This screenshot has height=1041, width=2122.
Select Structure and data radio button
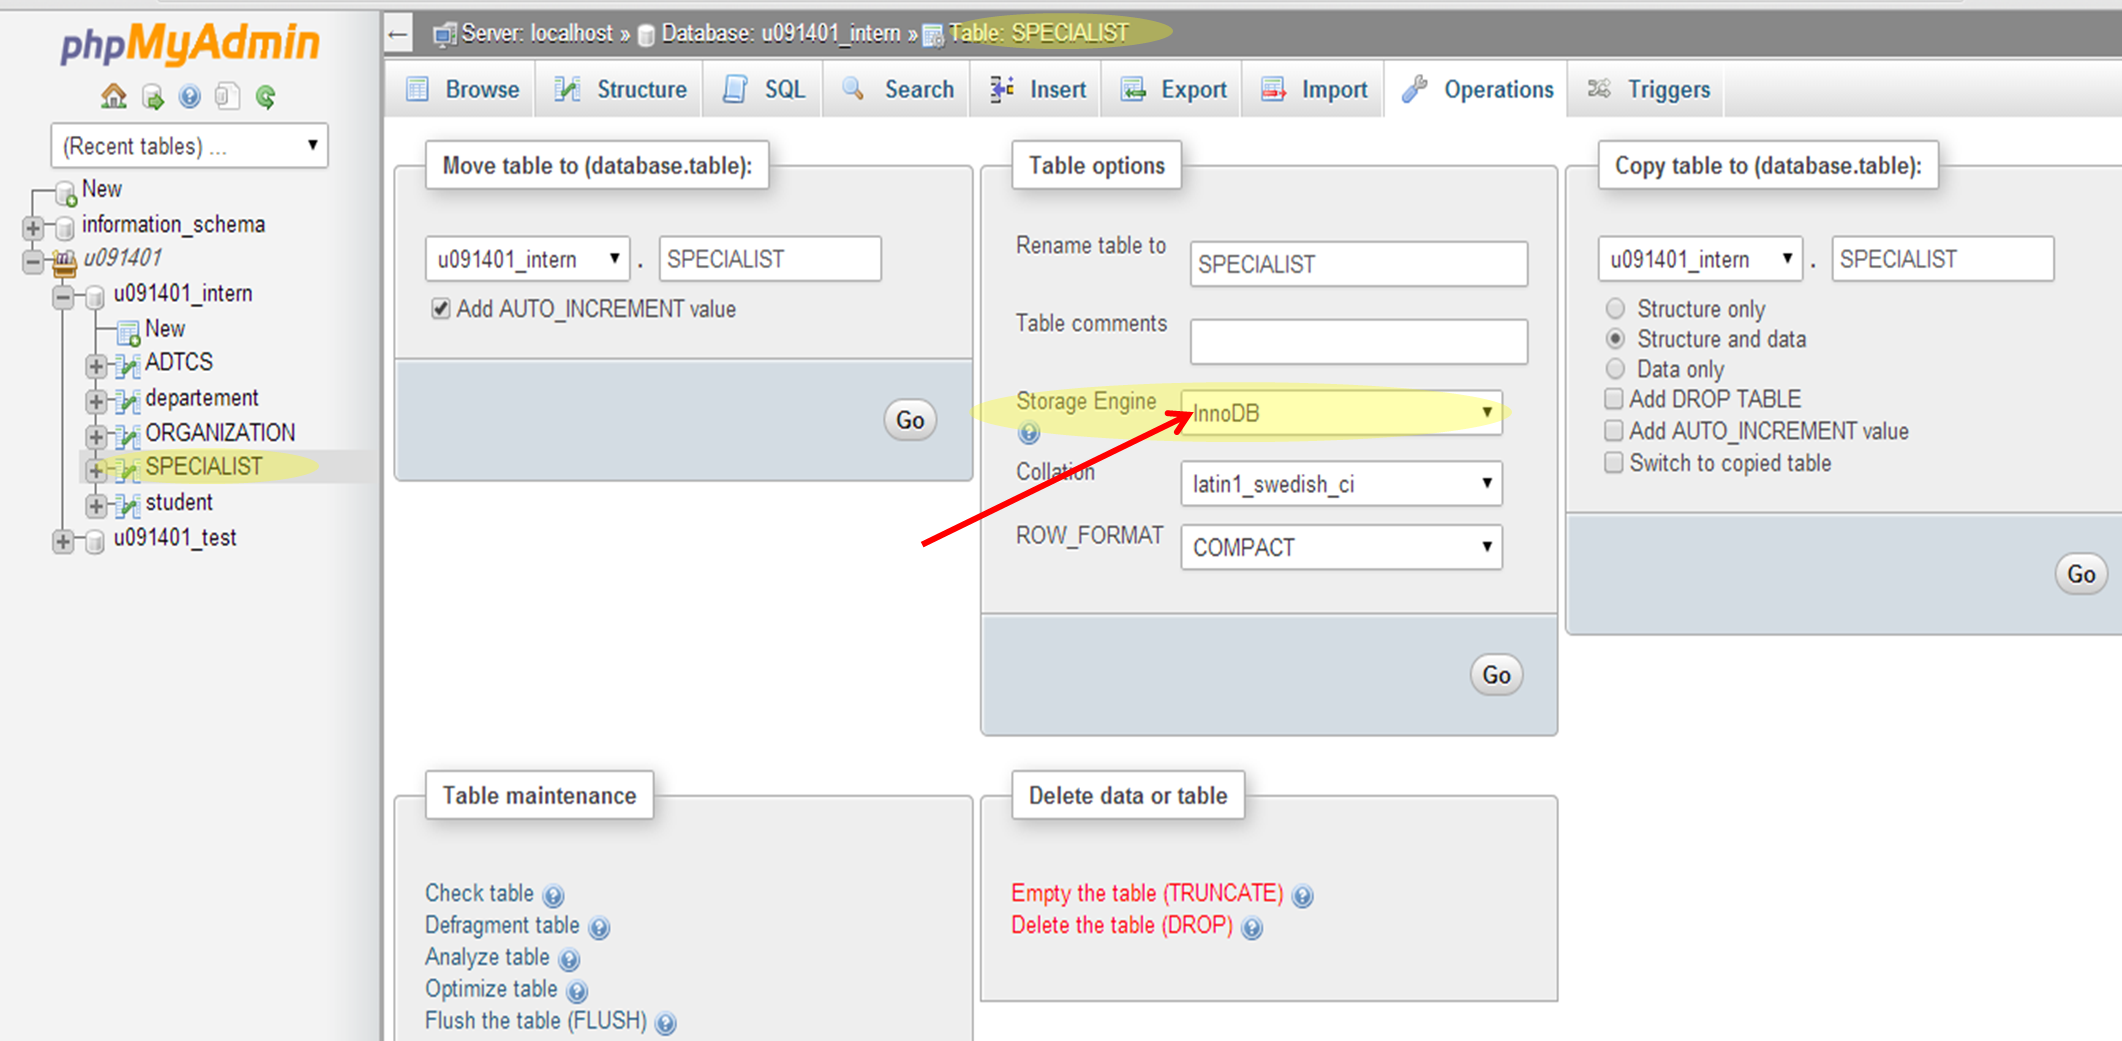(1615, 338)
